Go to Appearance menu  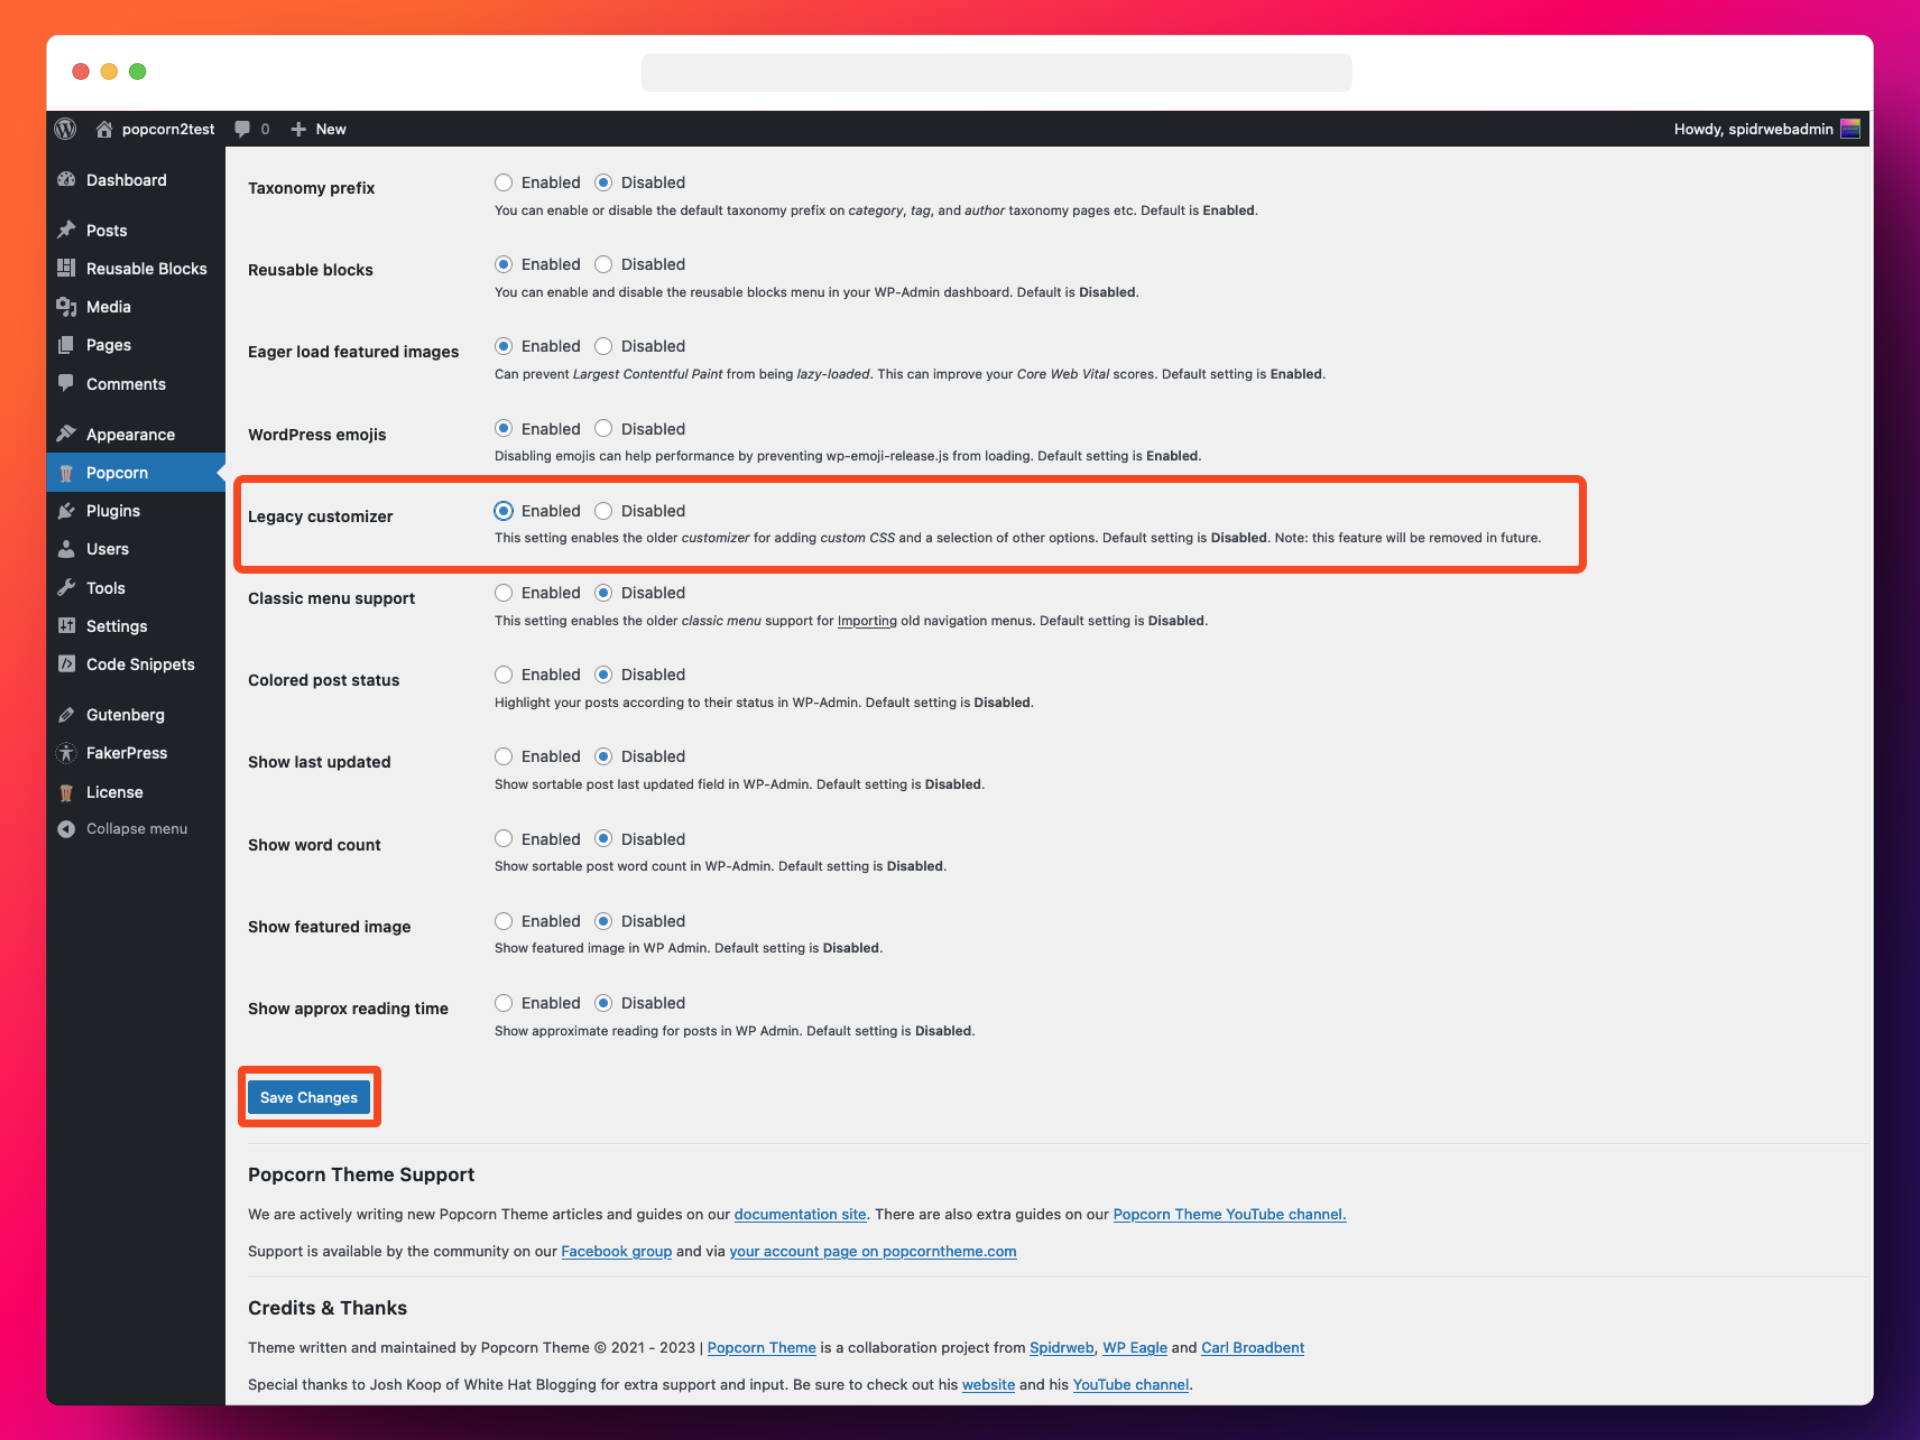(x=135, y=434)
